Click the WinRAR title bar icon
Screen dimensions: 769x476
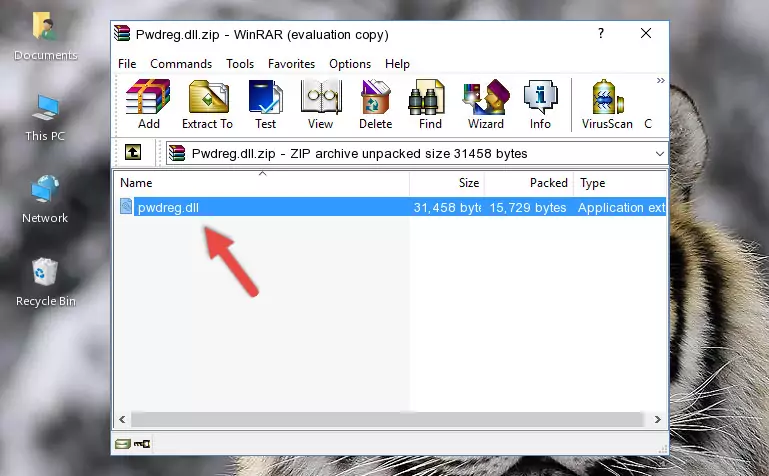click(122, 34)
